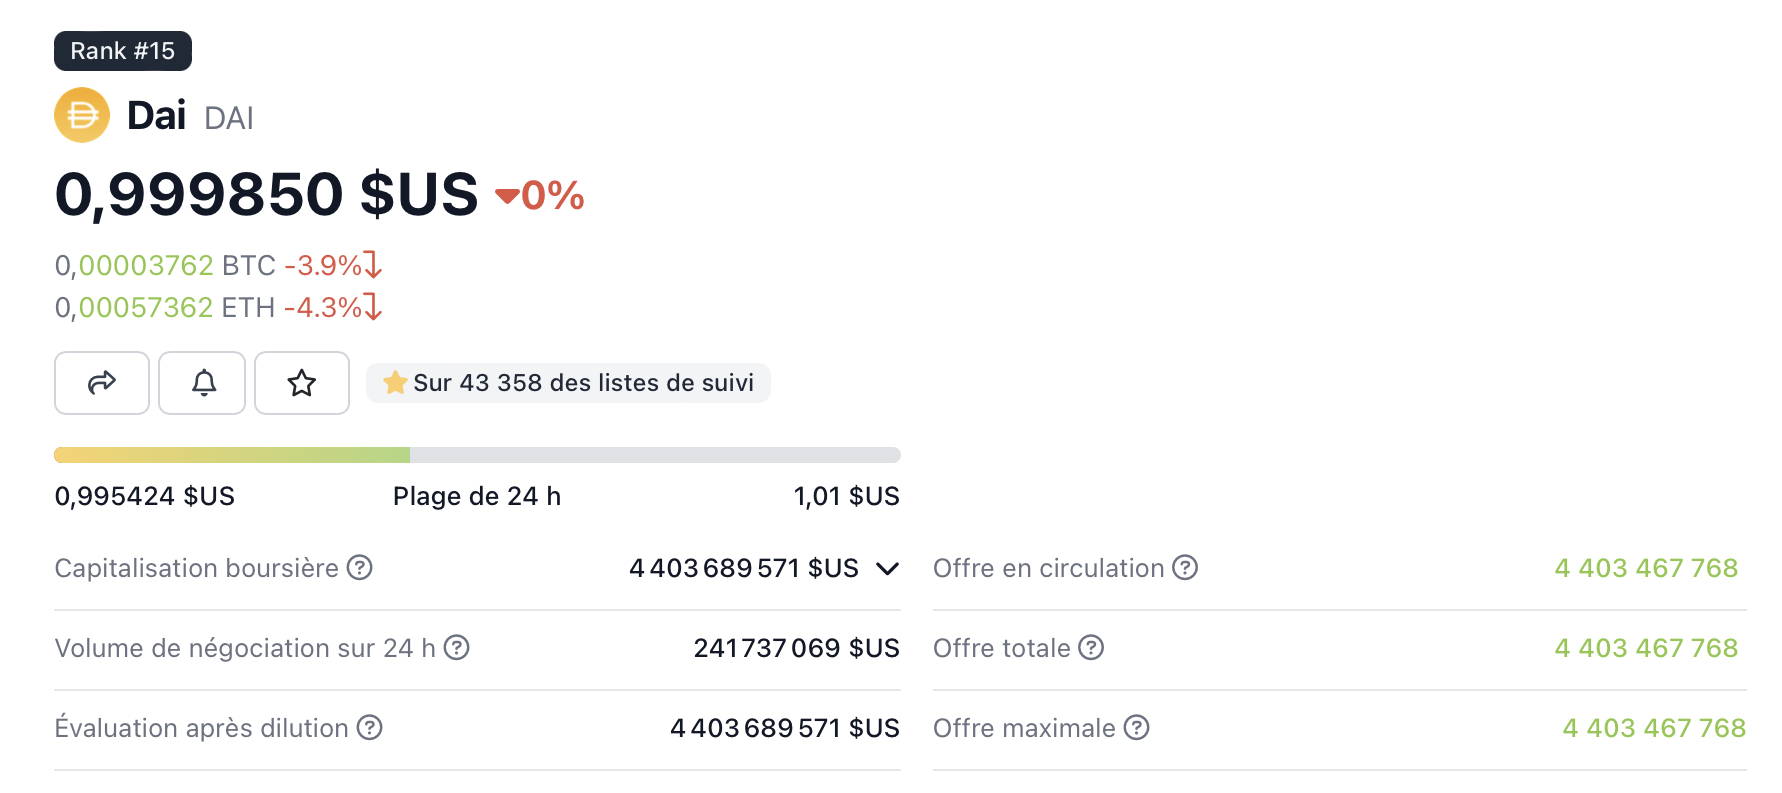Image resolution: width=1782 pixels, height=793 pixels.
Task: Open info icon beside Capitalisation boursière
Action: [x=360, y=568]
